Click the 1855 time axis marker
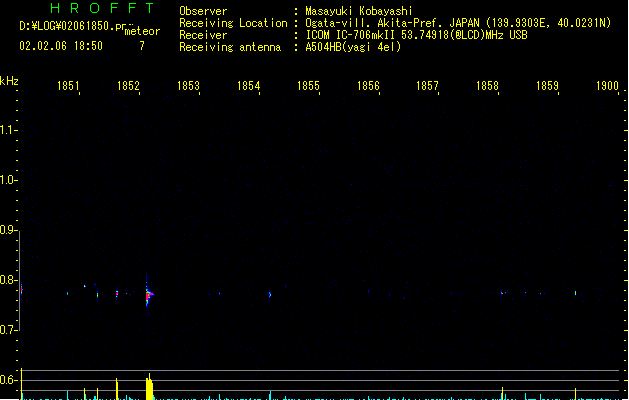Viewport: 629px width, 400px height. tap(308, 86)
